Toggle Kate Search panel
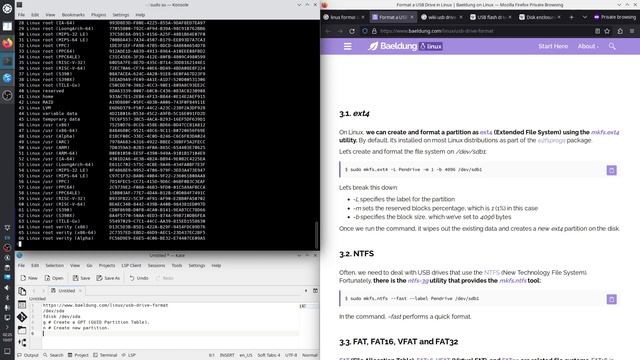Image resolution: width=640 pixels, height=360 pixels. click(53, 355)
